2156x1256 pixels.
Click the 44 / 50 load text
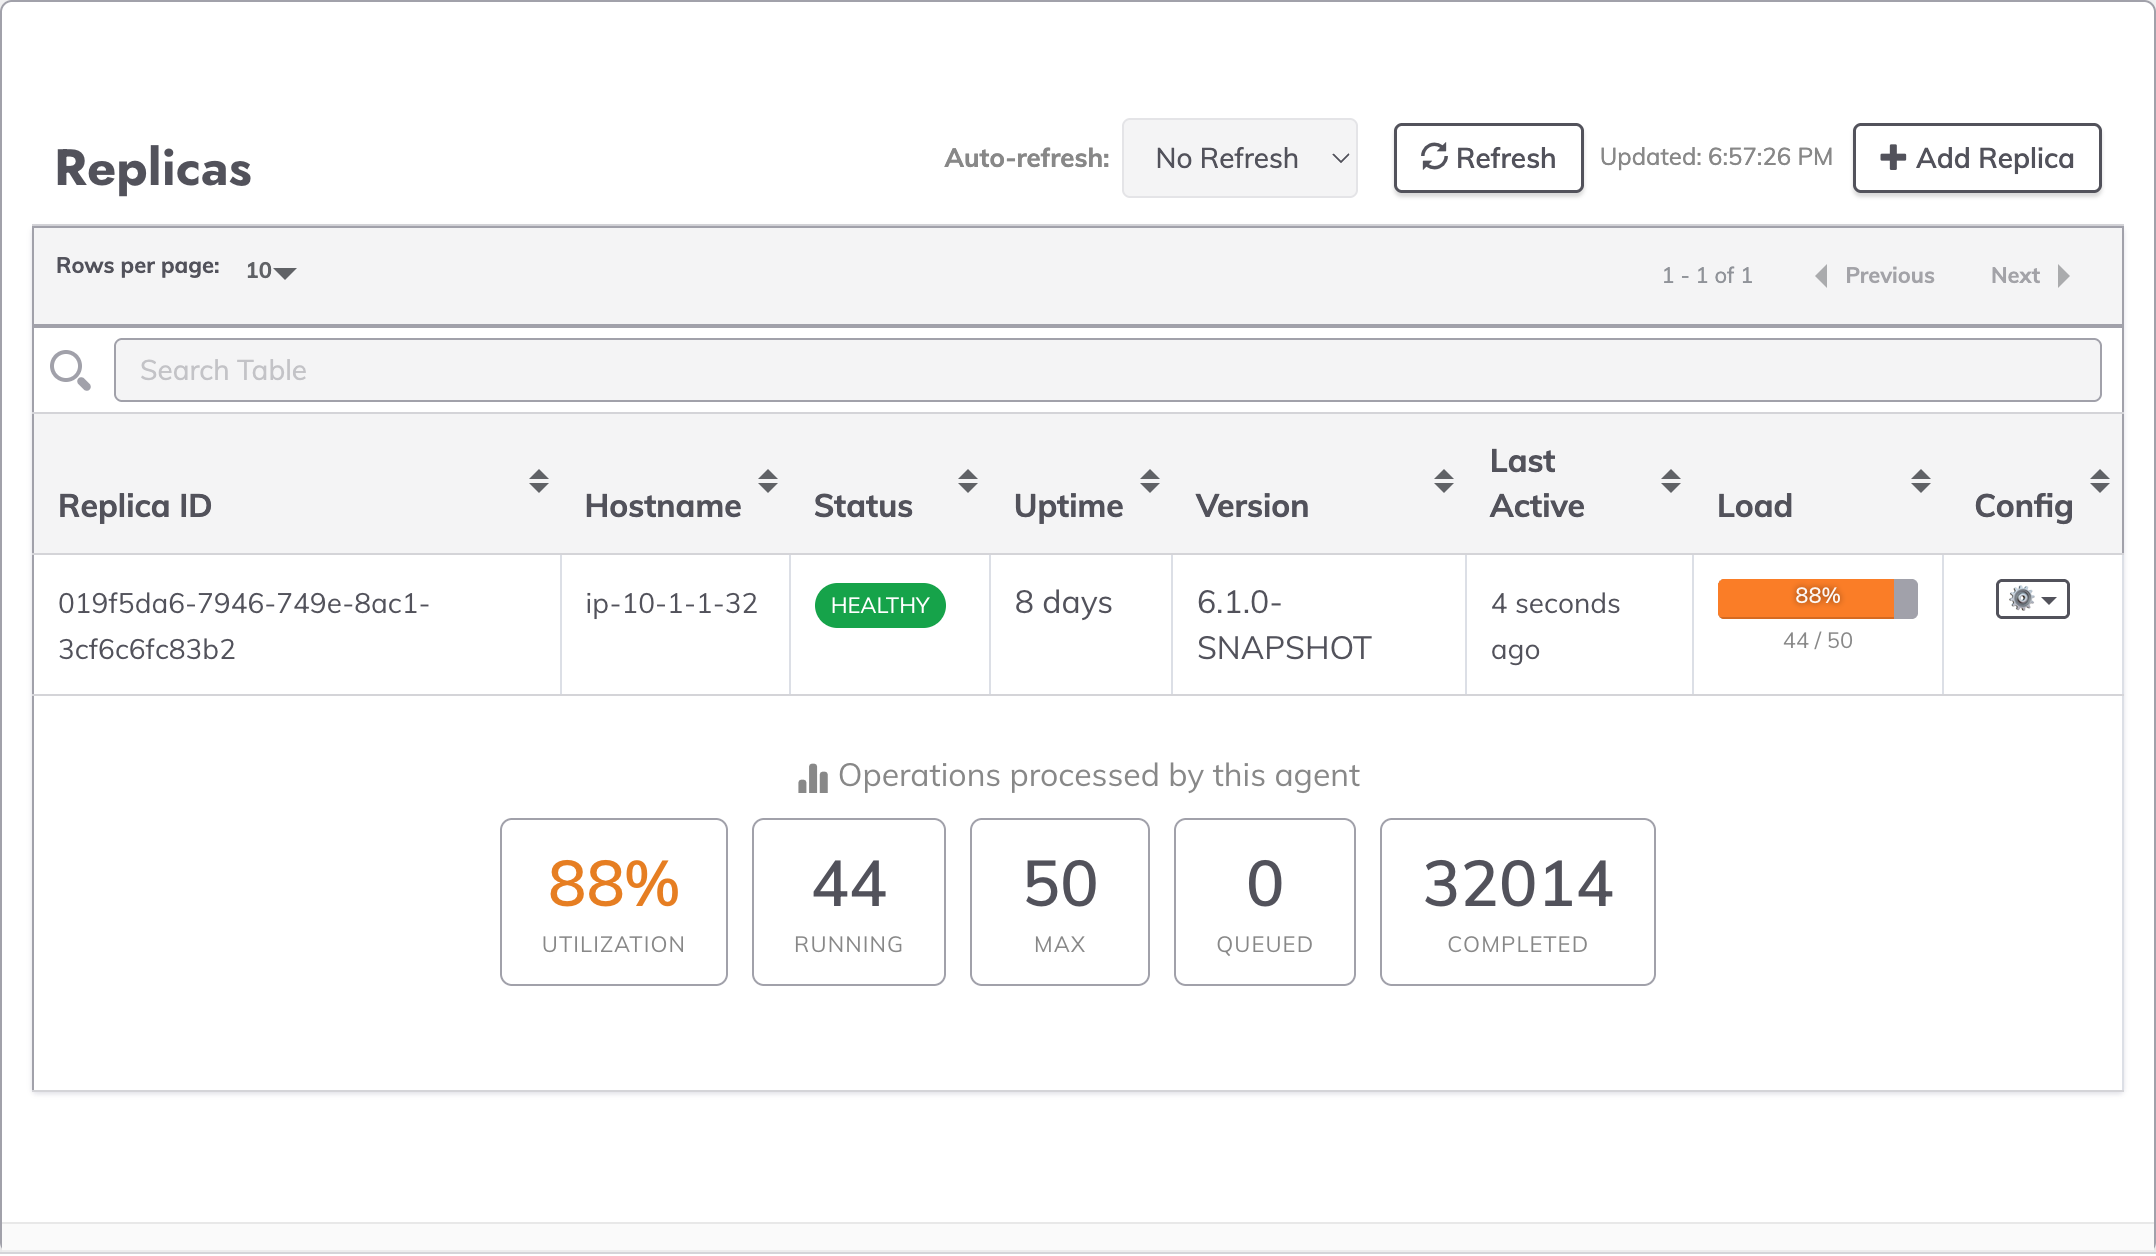1818,640
